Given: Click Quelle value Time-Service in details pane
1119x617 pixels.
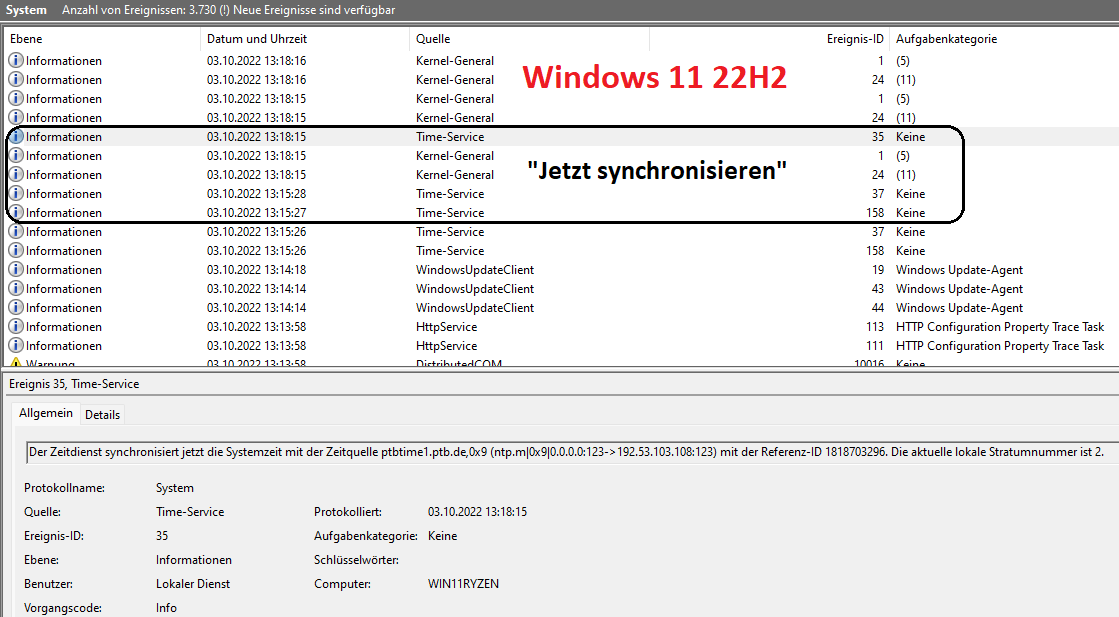Looking at the screenshot, I should point(190,512).
